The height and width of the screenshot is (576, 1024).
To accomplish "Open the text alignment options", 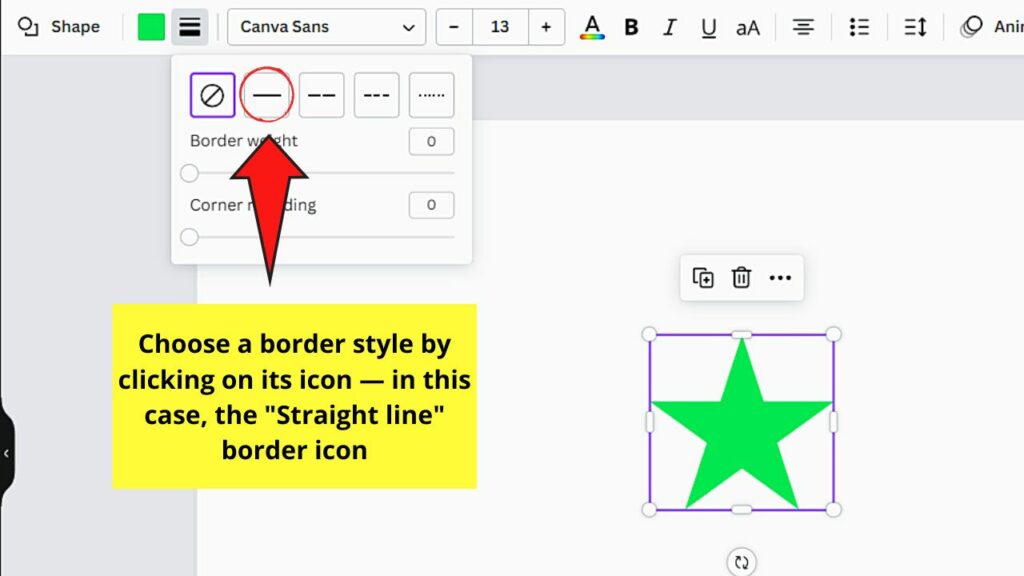I will click(x=803, y=27).
